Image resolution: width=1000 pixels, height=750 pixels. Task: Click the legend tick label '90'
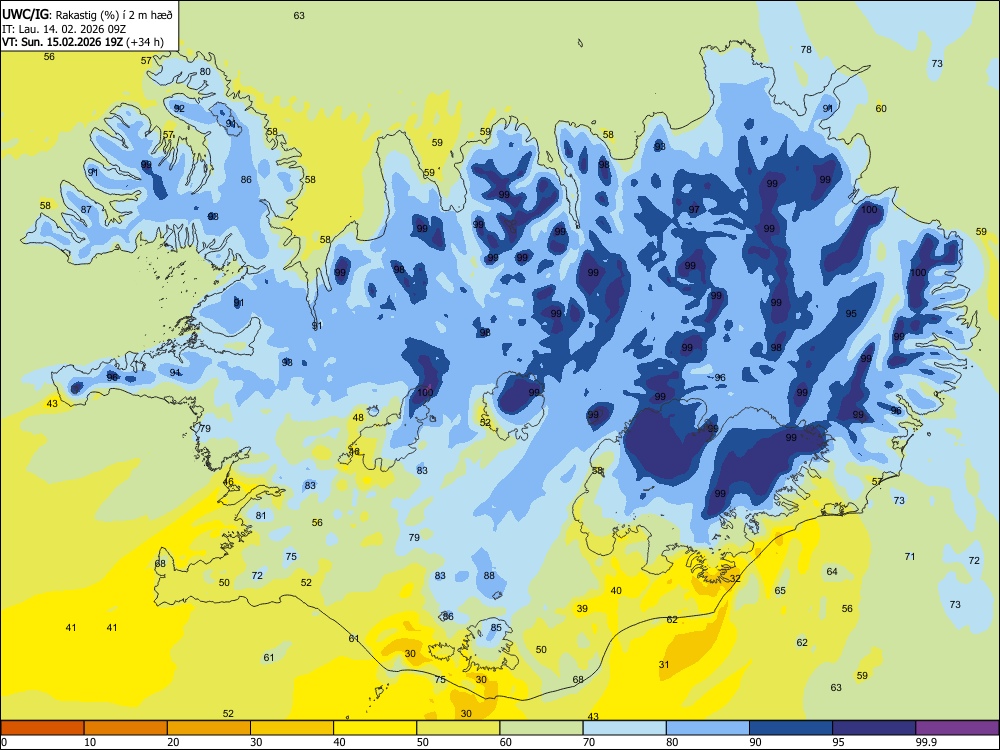click(x=755, y=742)
